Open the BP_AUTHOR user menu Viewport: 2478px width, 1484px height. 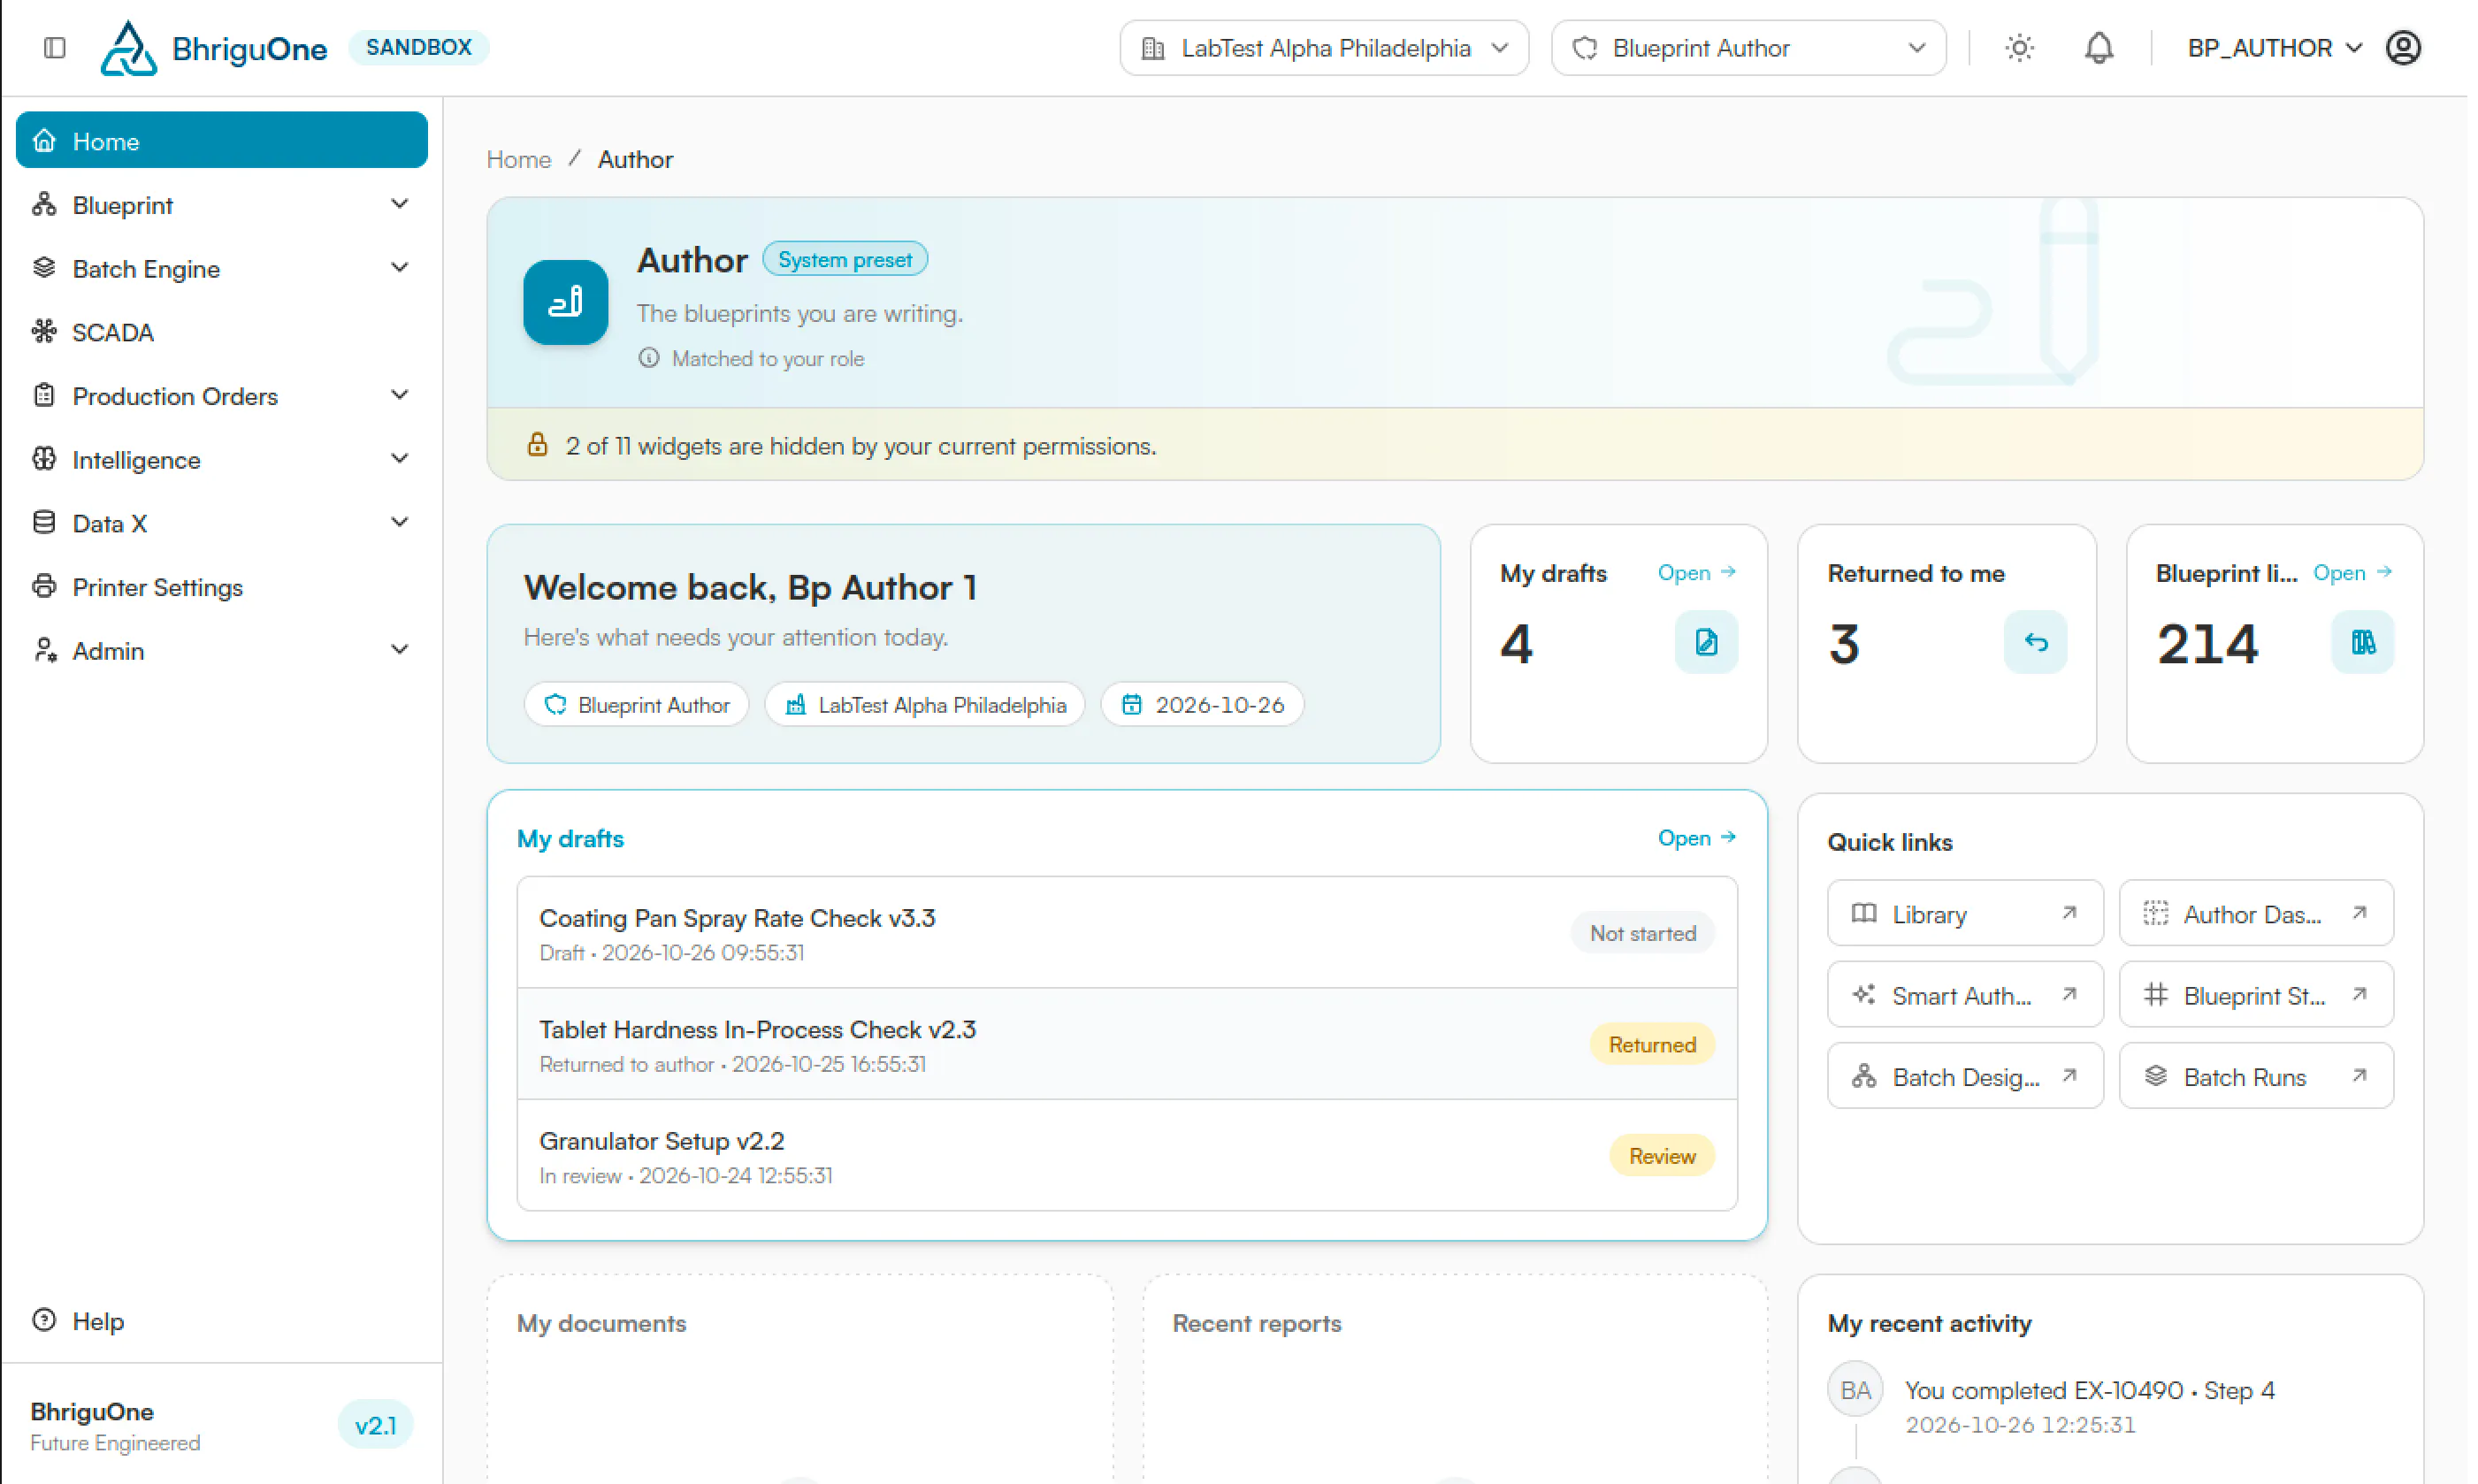point(2274,48)
